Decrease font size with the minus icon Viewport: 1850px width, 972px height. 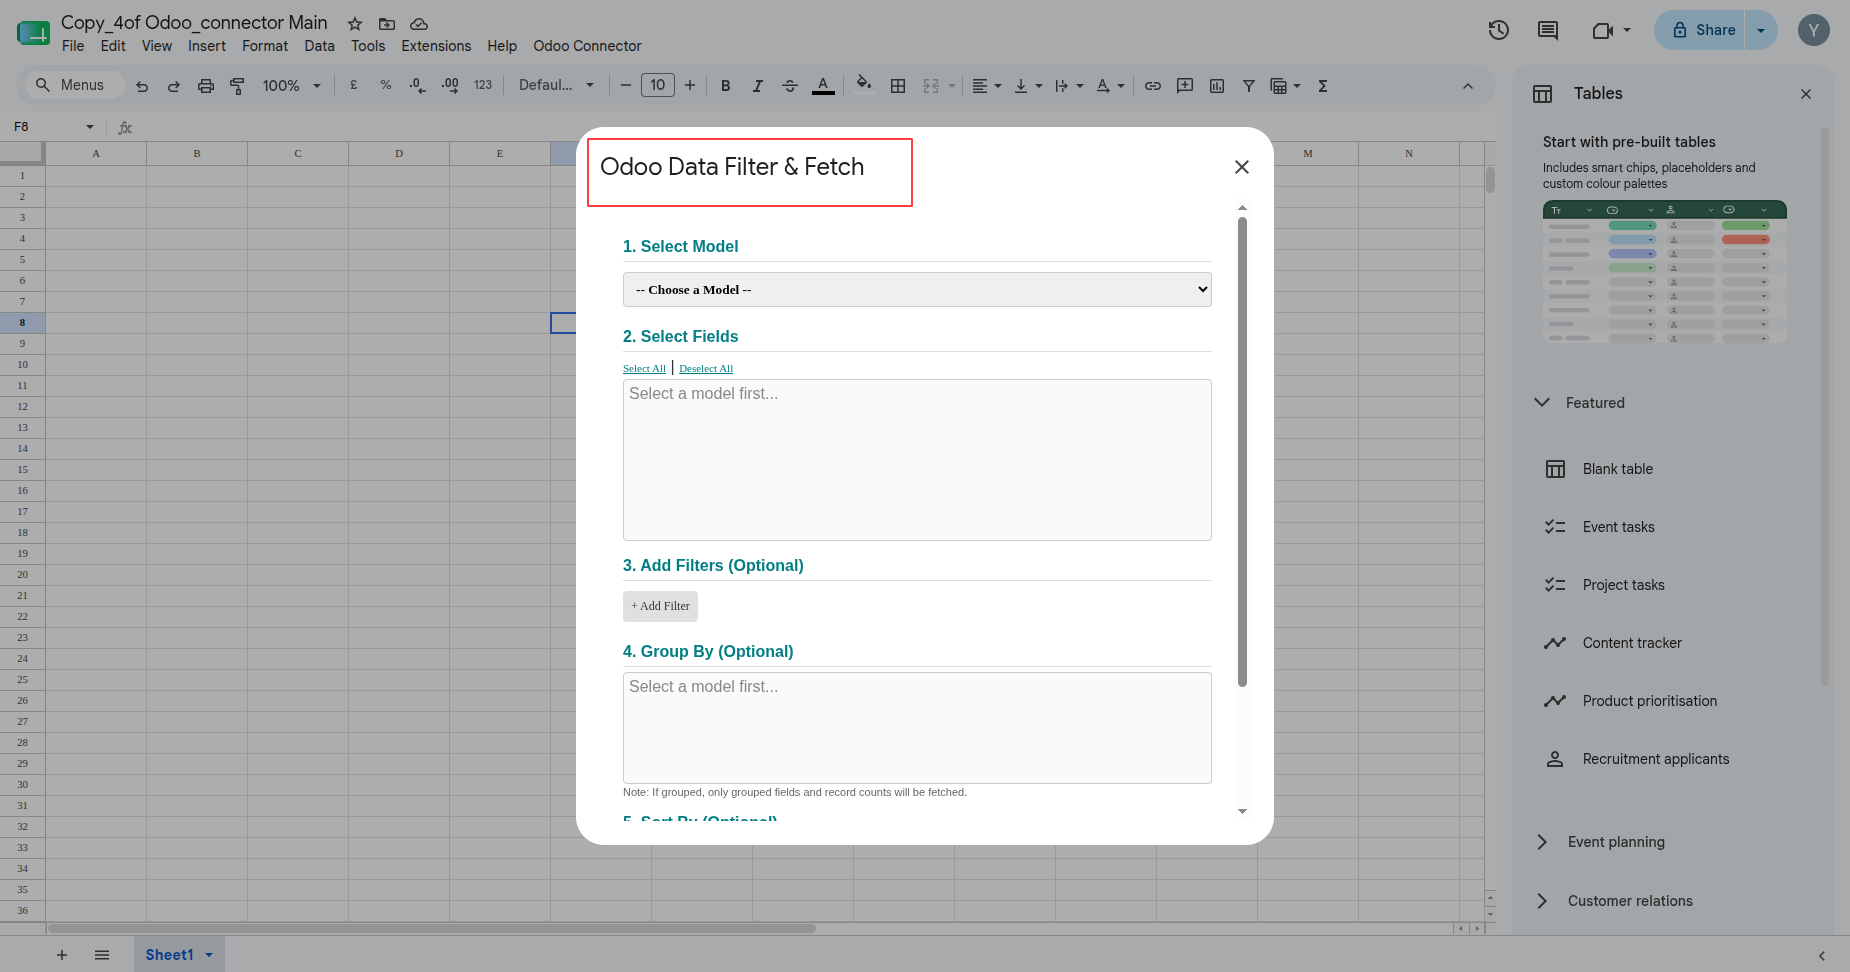[x=626, y=86]
